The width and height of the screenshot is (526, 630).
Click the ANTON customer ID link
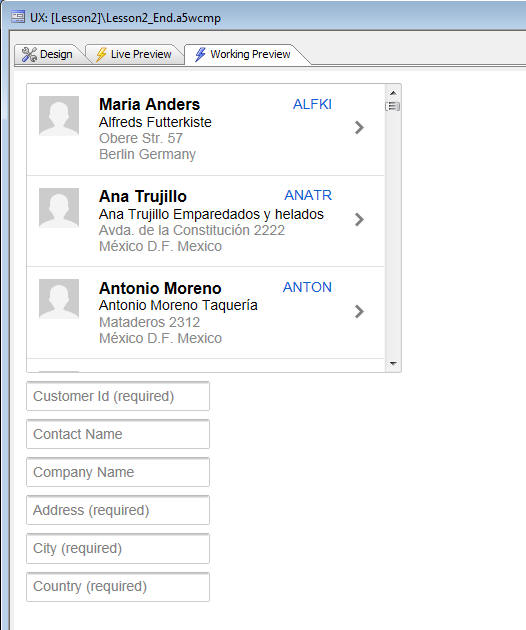click(307, 287)
